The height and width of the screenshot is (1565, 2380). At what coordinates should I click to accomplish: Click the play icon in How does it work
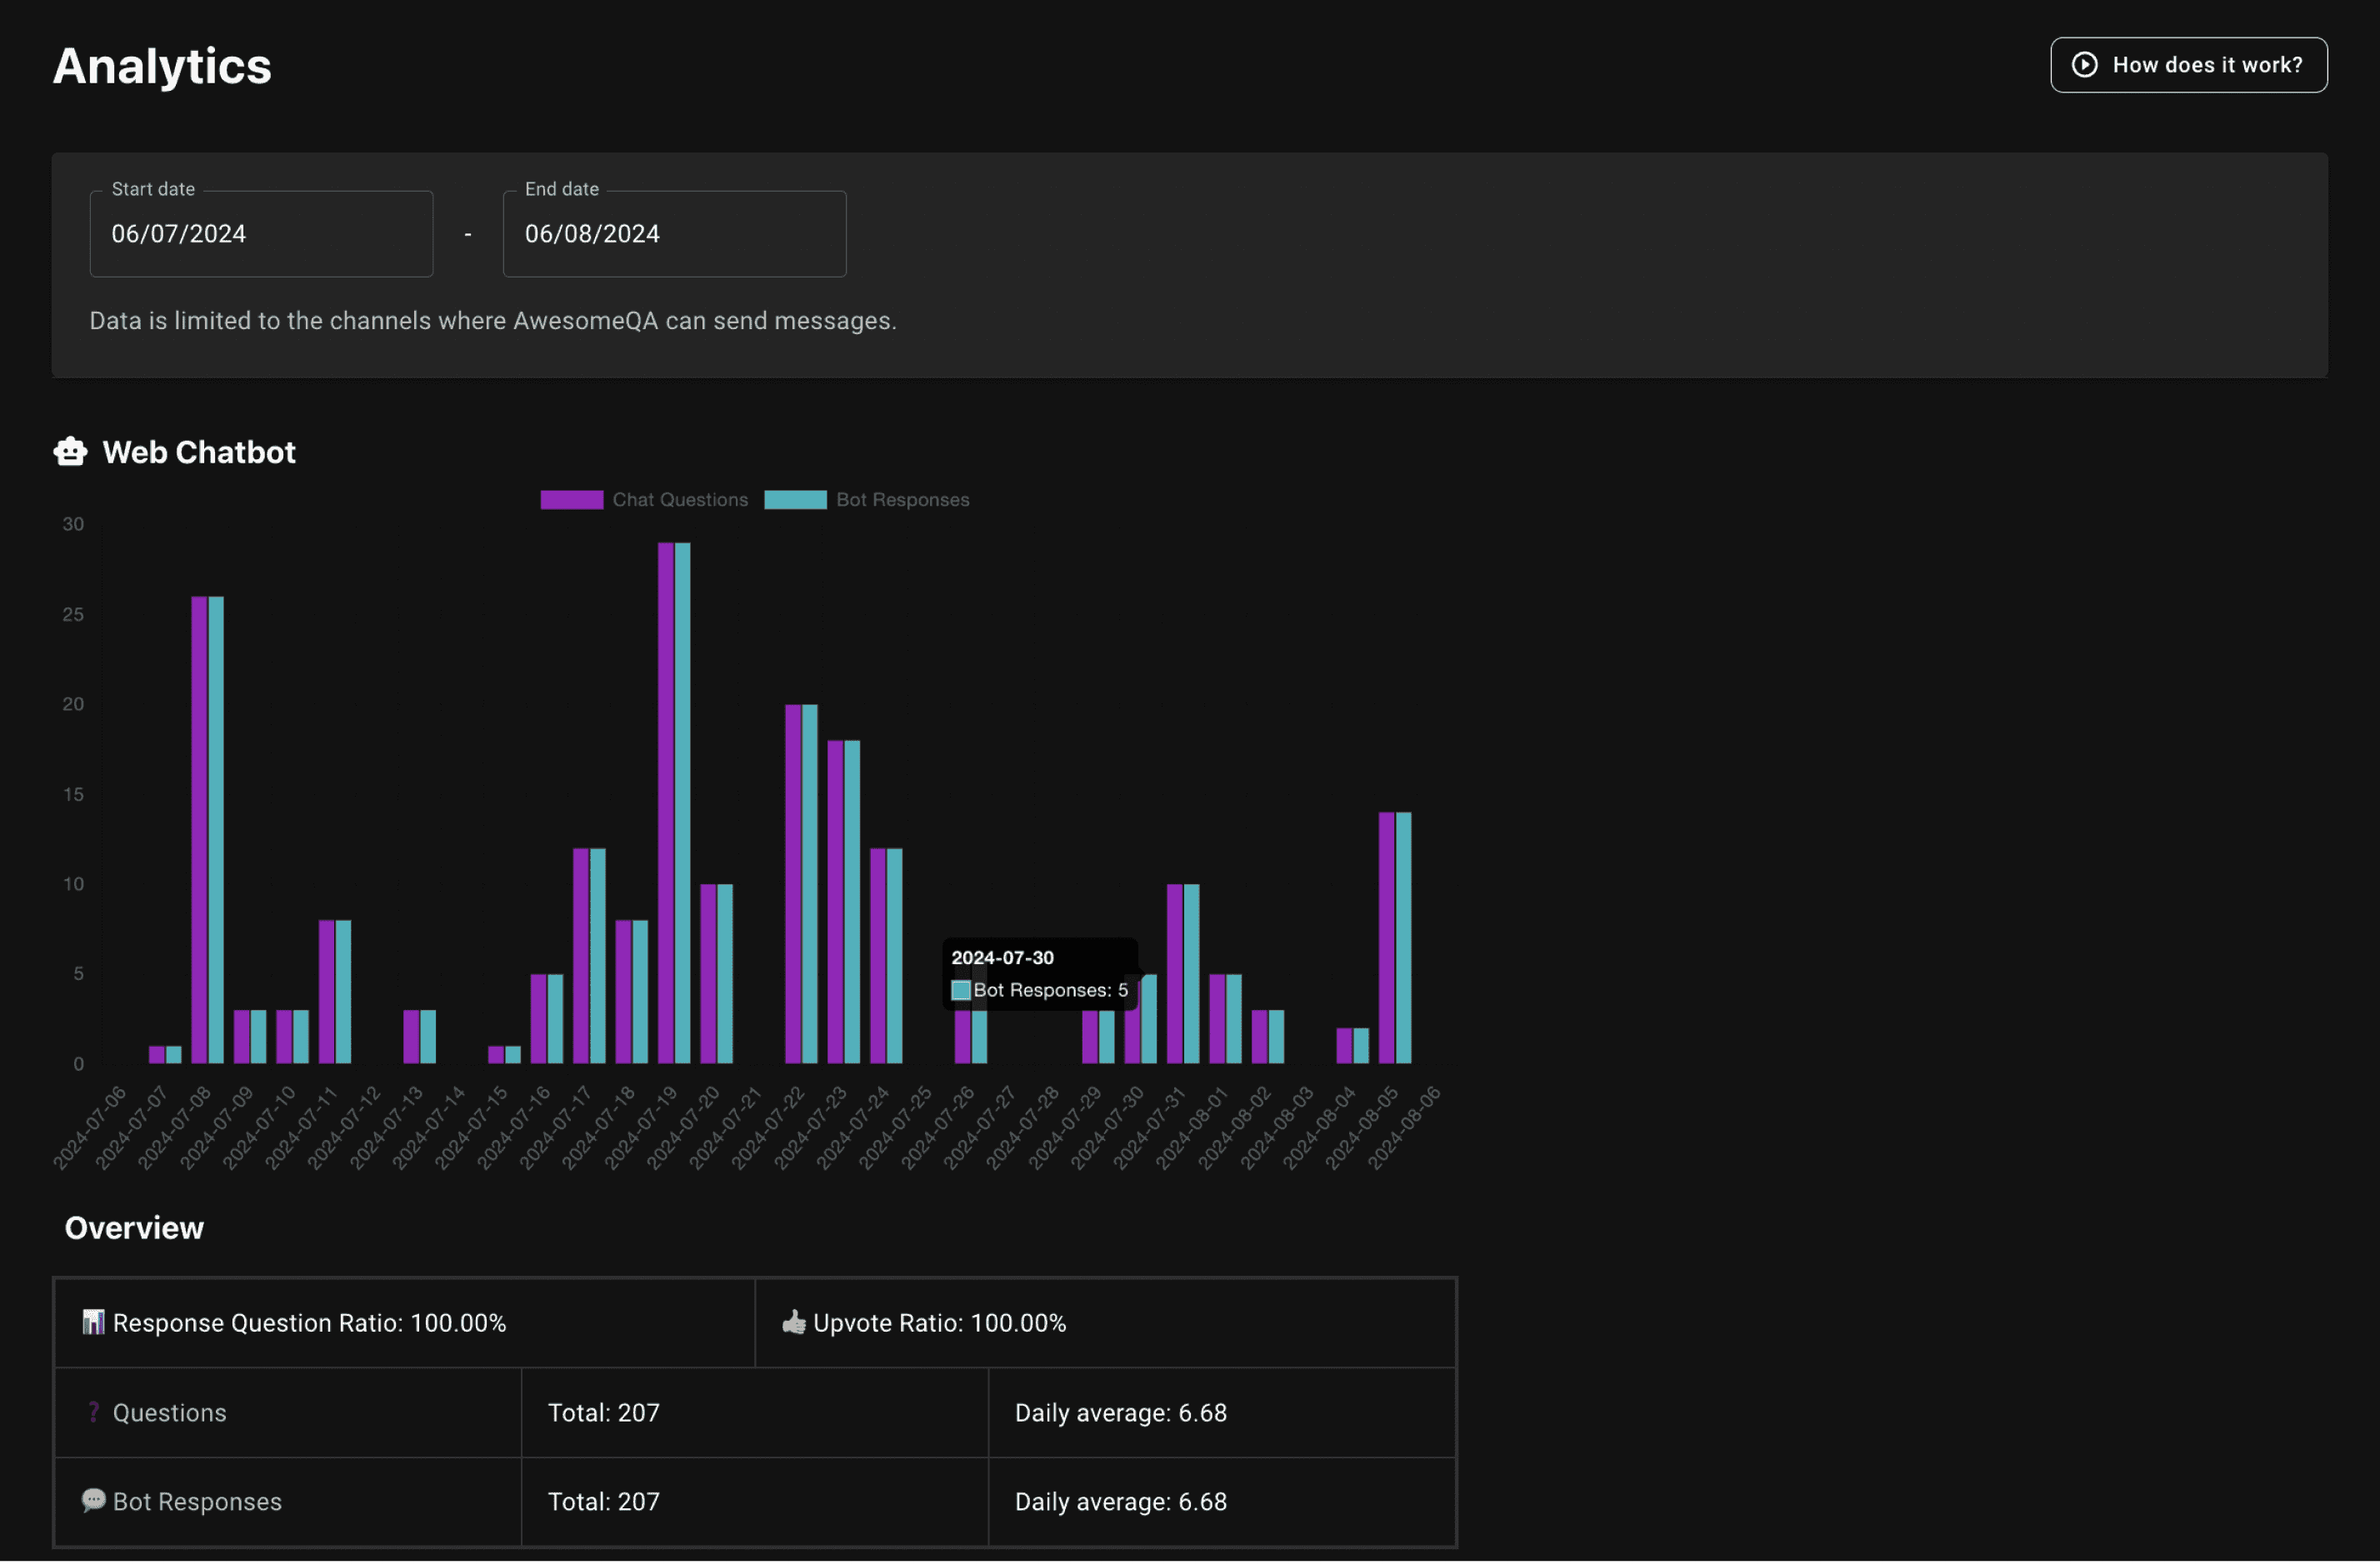click(2084, 65)
